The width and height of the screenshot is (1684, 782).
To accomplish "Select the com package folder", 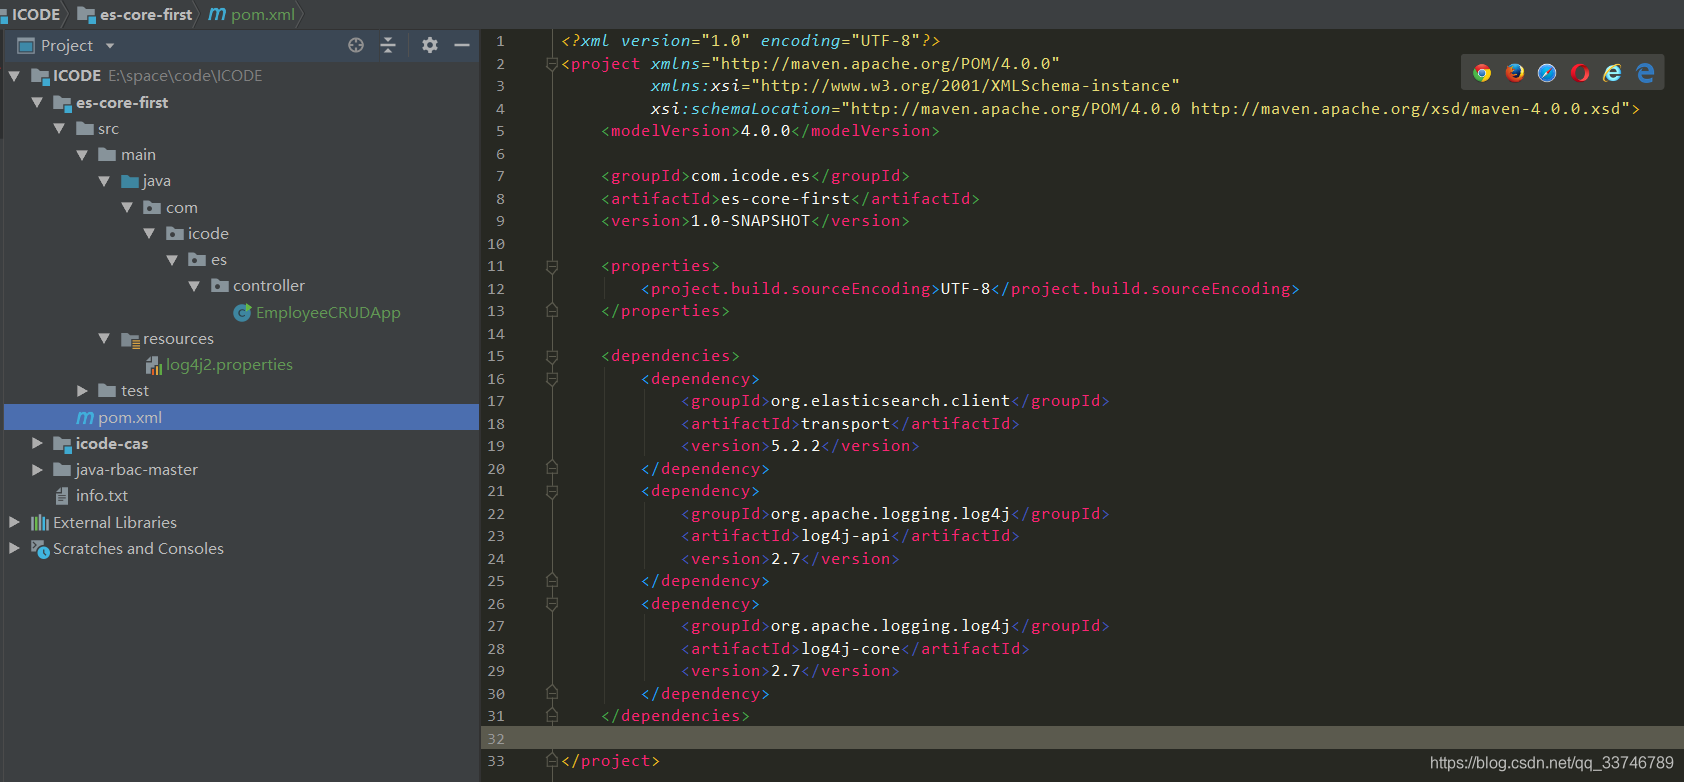I will (182, 207).
